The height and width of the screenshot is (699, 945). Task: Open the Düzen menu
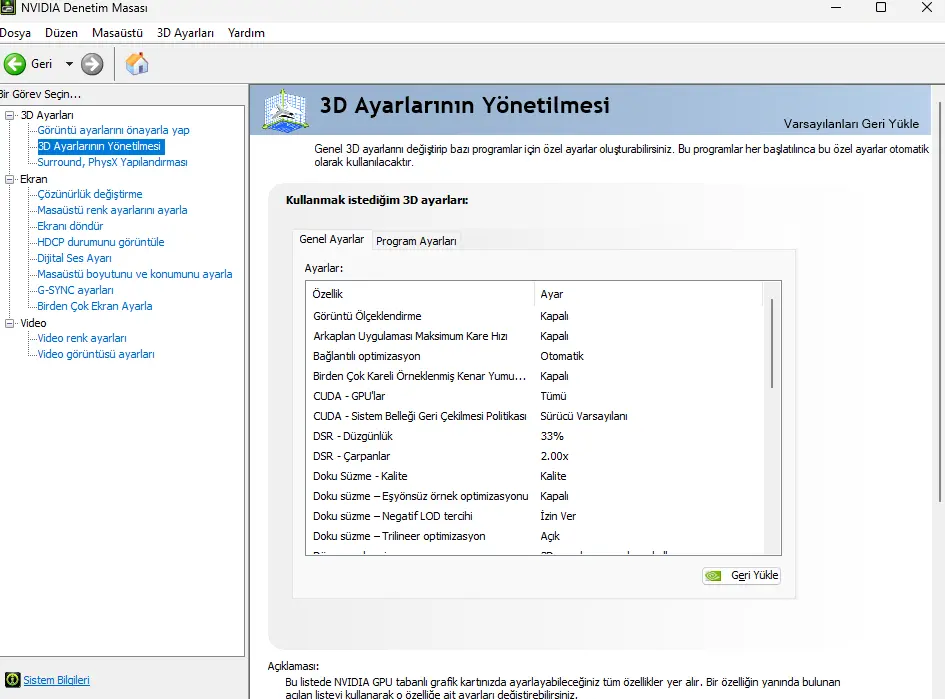tap(61, 33)
